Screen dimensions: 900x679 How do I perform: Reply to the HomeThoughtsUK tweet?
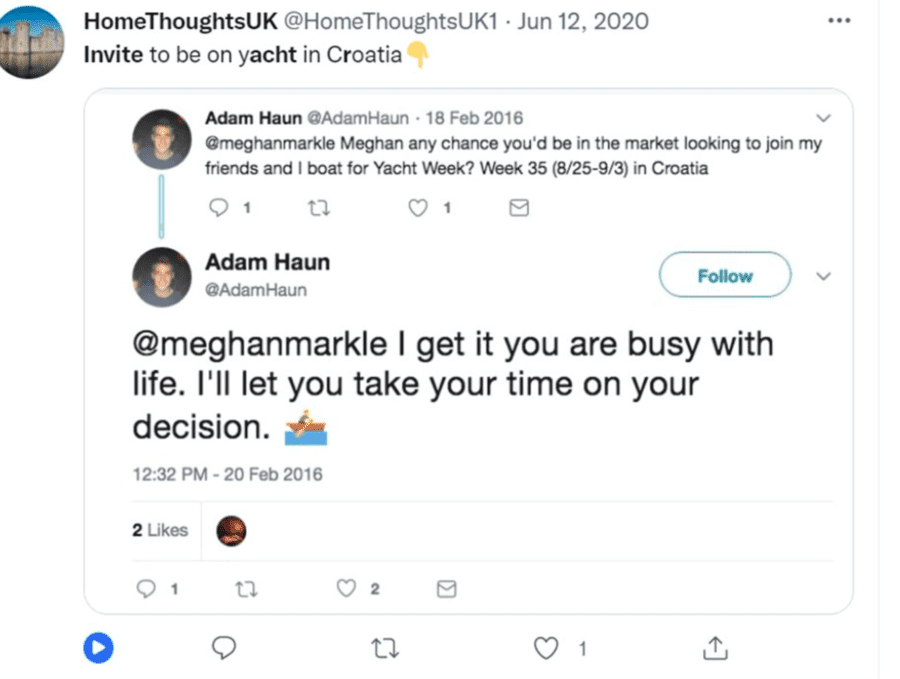pyautogui.click(x=225, y=649)
